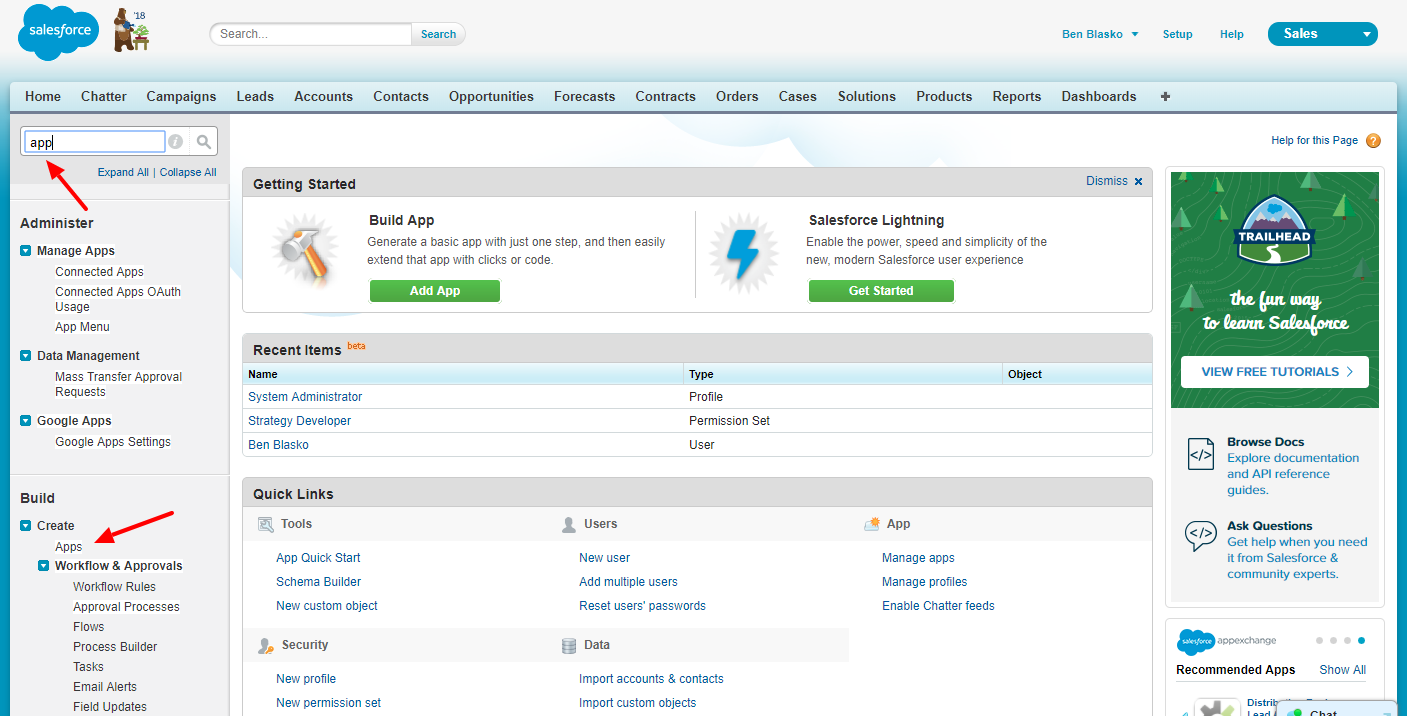Open the Home tab

pos(43,97)
